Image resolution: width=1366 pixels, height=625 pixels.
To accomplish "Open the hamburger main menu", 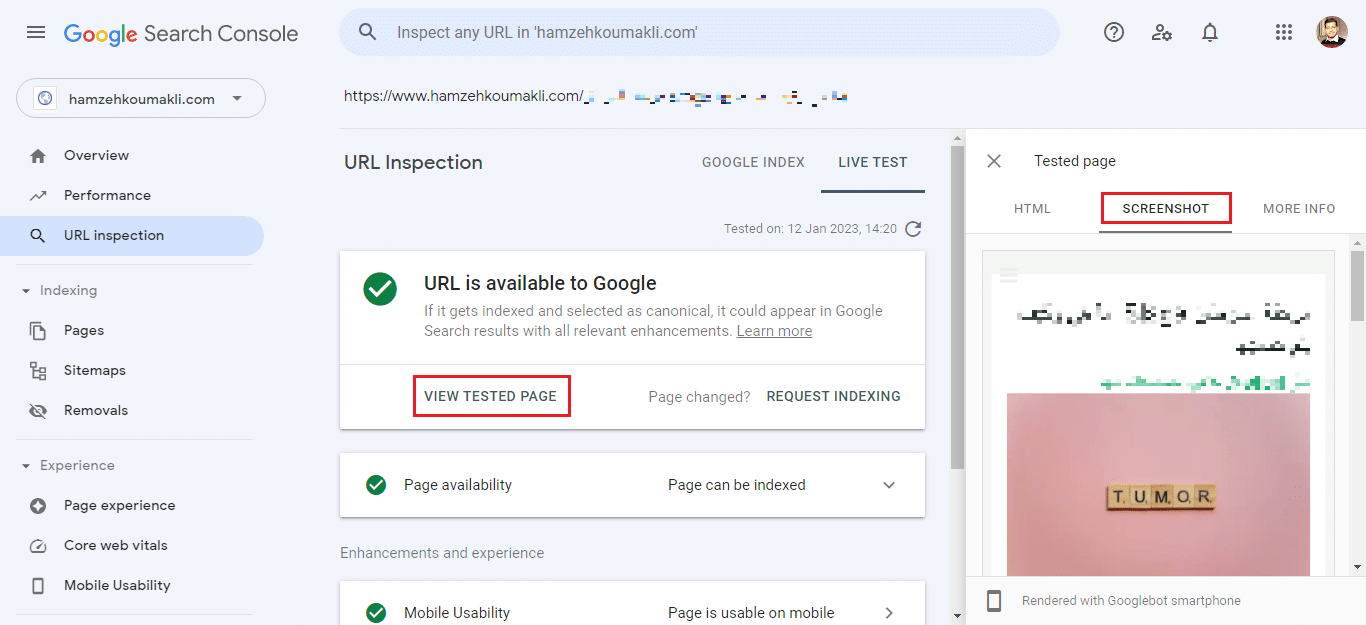I will 36,32.
